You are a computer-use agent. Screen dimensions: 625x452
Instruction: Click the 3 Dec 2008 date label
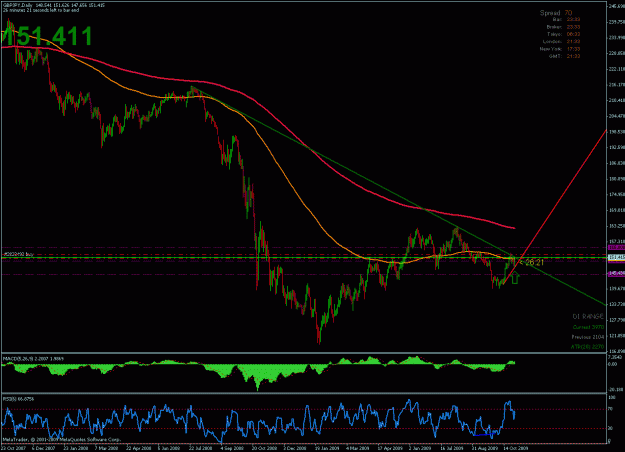click(295, 448)
